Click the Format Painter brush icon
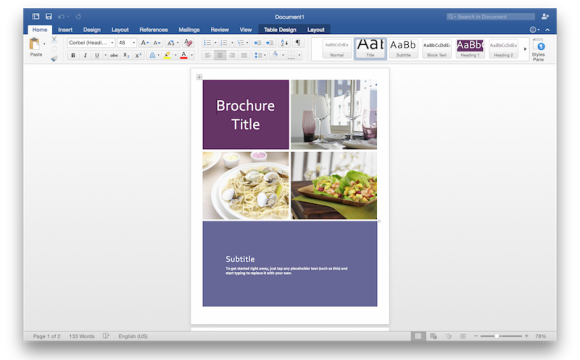Viewport: 580px width, 360px height. pos(54,58)
